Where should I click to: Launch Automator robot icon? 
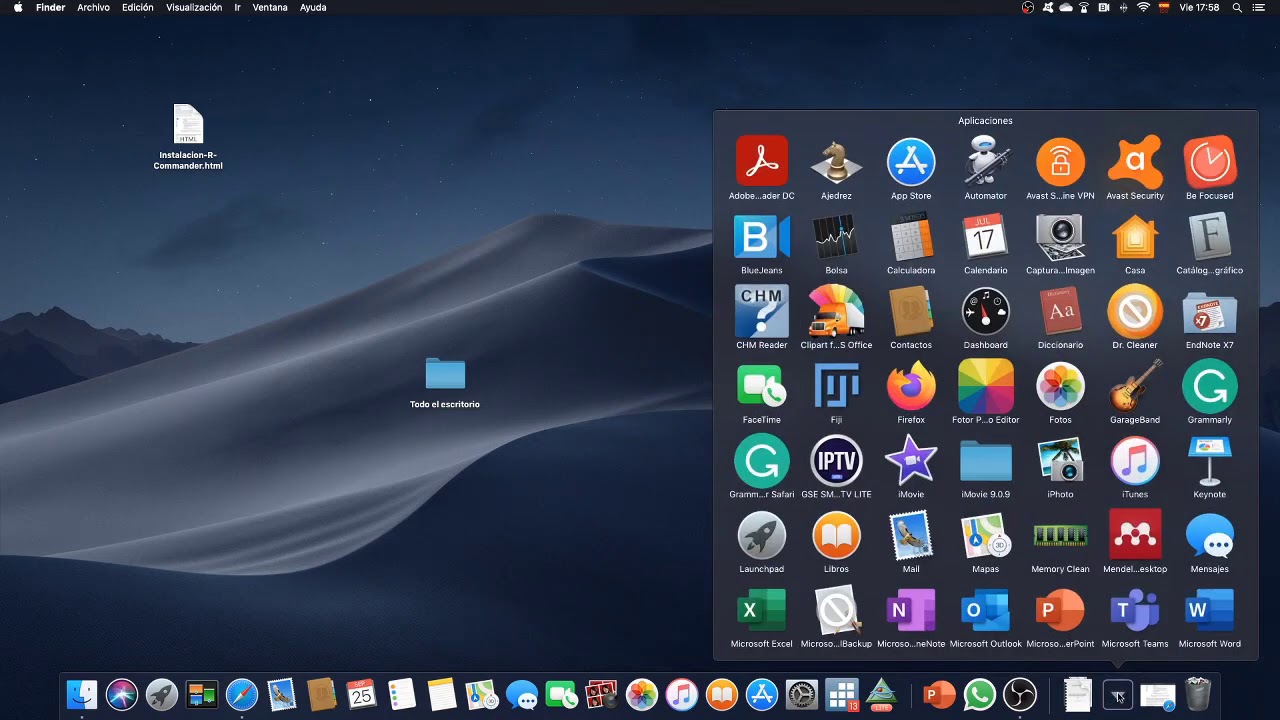click(986, 161)
